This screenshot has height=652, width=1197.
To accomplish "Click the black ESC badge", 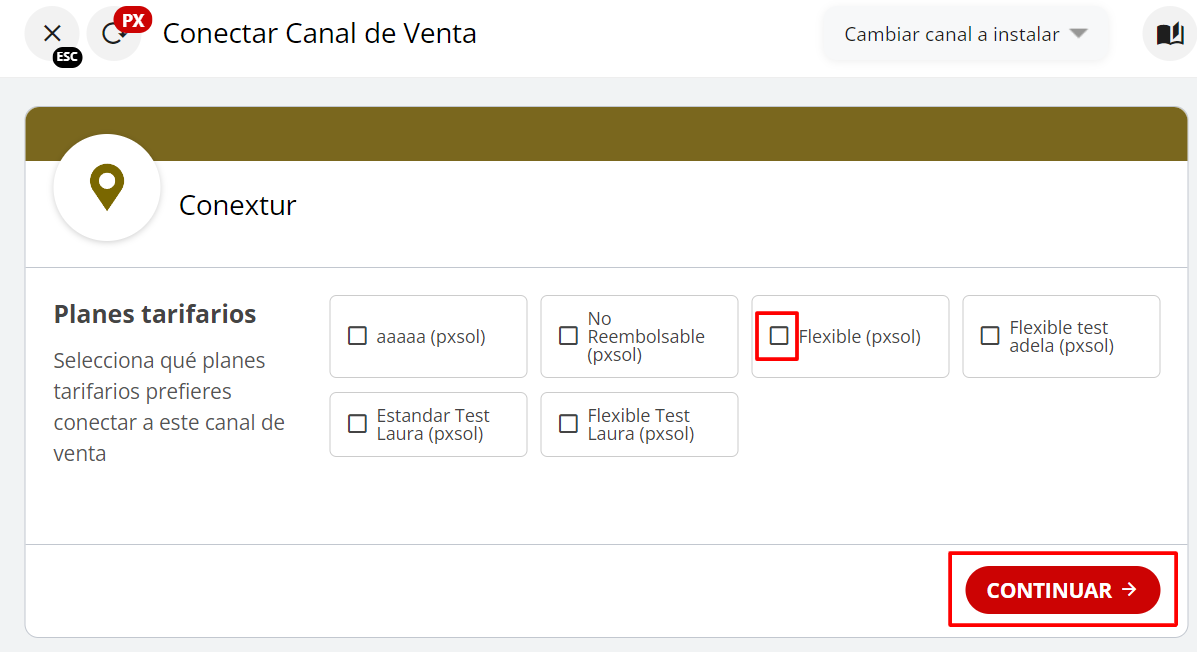I will 67,57.
